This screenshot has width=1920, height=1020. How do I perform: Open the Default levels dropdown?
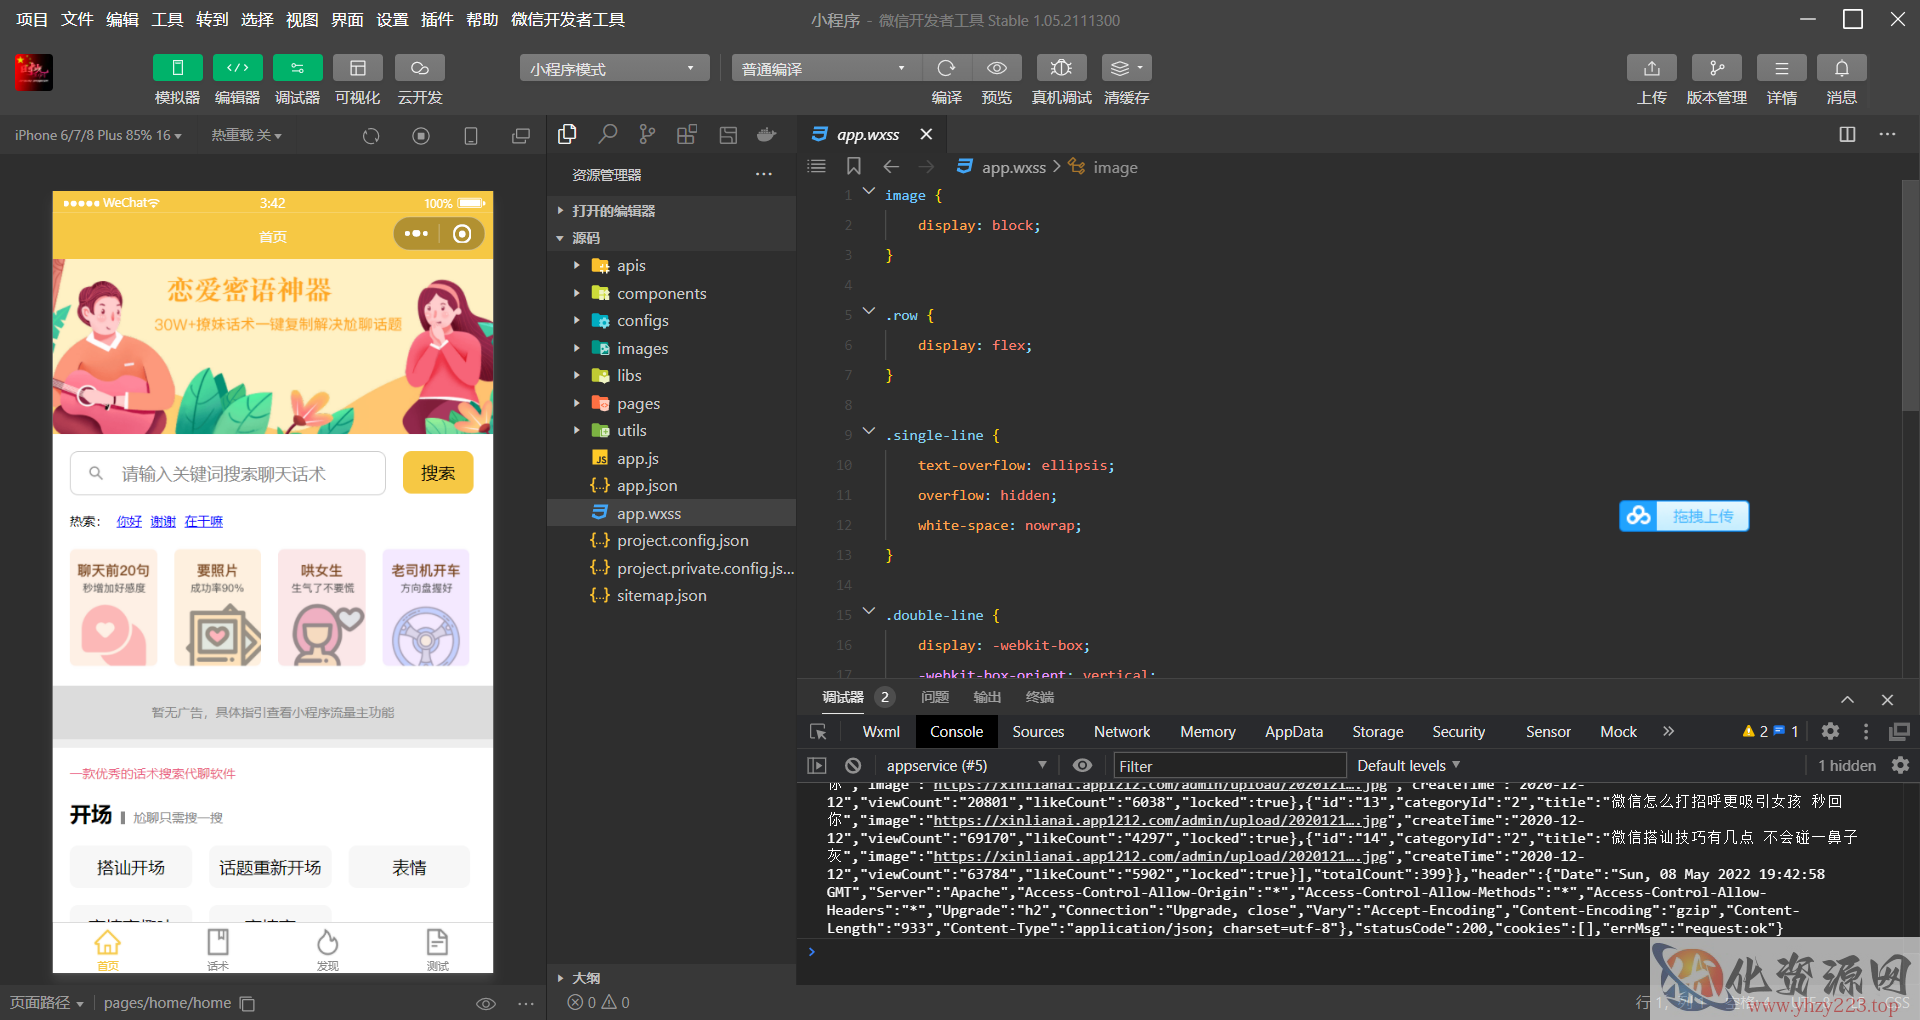(1408, 765)
